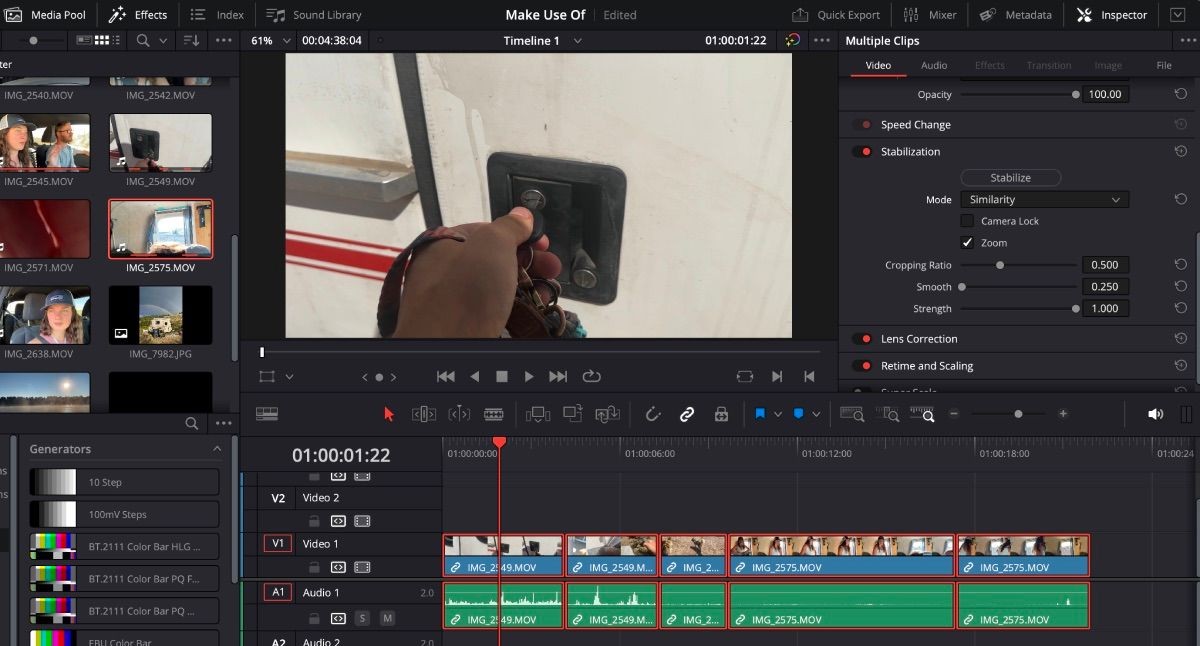The height and width of the screenshot is (646, 1200).
Task: Click the Play Reverse button
Action: (x=475, y=377)
